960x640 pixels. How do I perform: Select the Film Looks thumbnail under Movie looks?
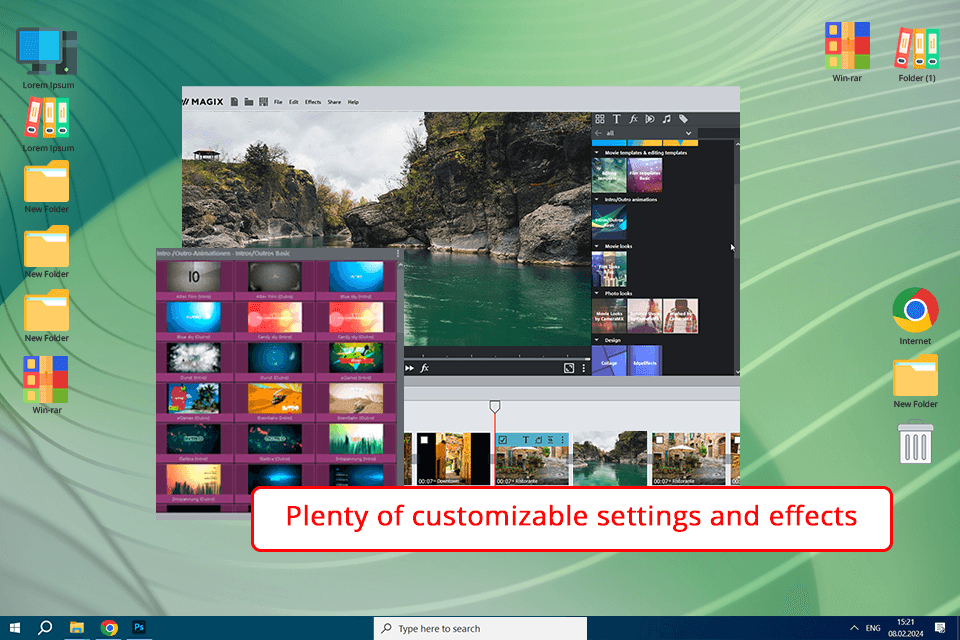(x=609, y=269)
